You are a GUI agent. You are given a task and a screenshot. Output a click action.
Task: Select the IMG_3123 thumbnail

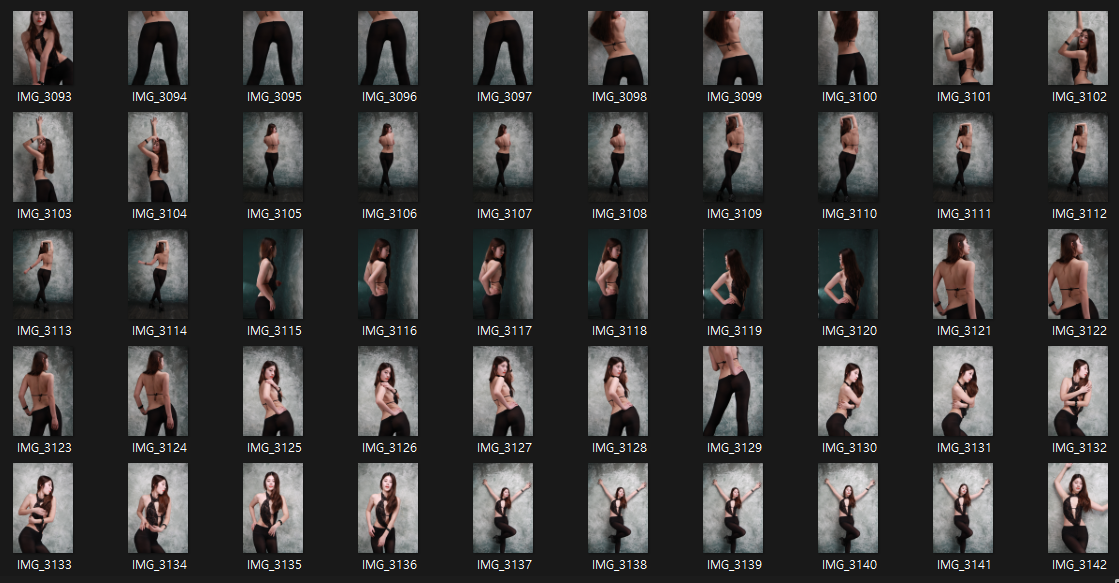coord(43,391)
